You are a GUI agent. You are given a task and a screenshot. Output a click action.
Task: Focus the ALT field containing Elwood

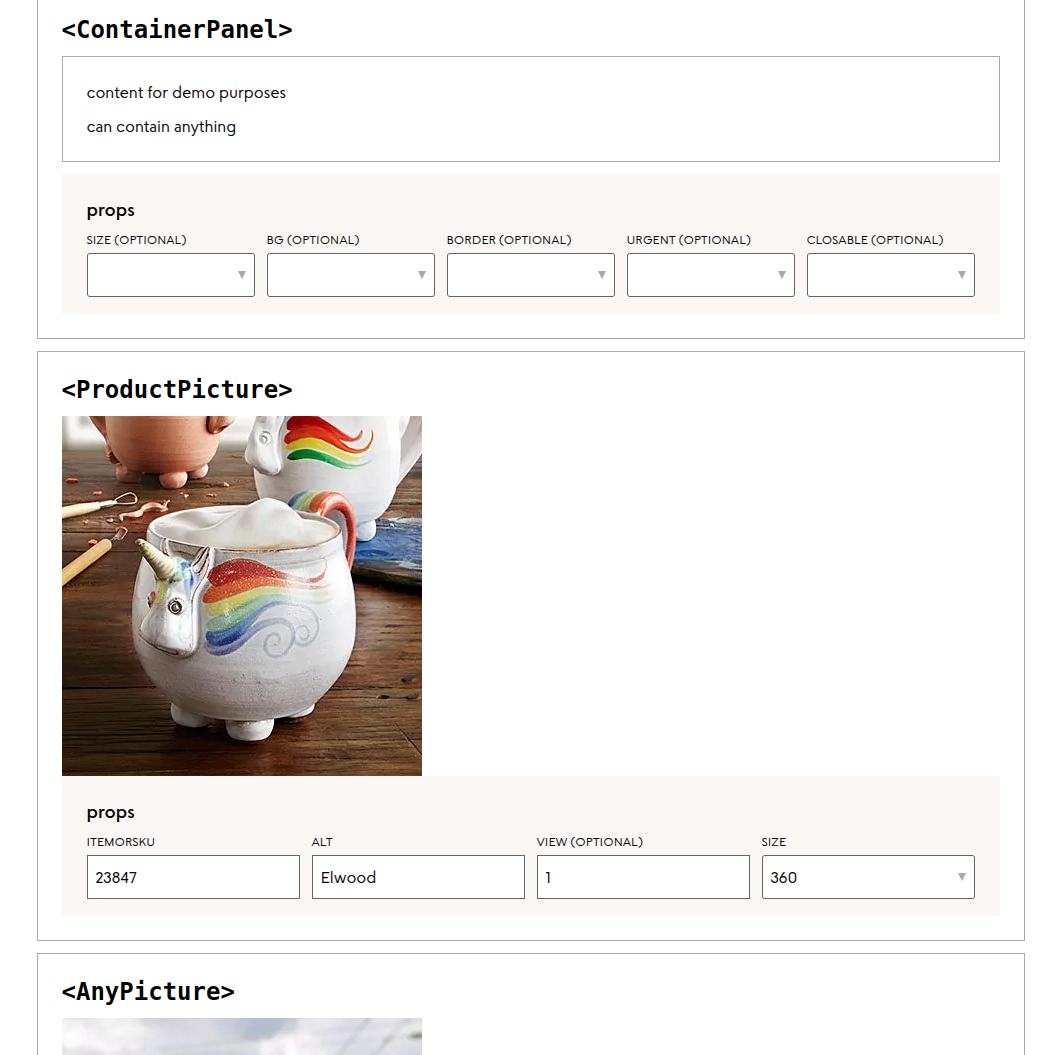pos(418,877)
